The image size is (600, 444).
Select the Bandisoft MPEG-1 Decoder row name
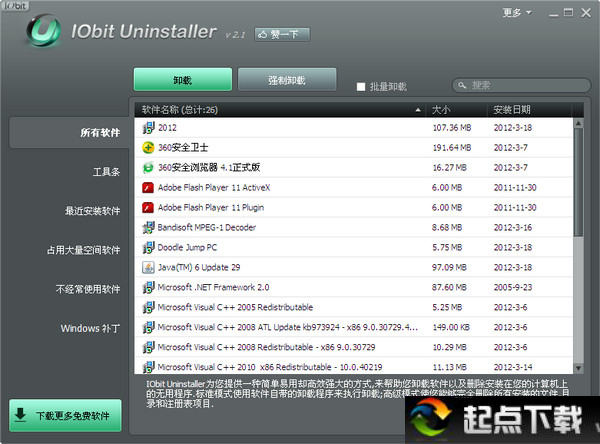pyautogui.click(x=207, y=227)
